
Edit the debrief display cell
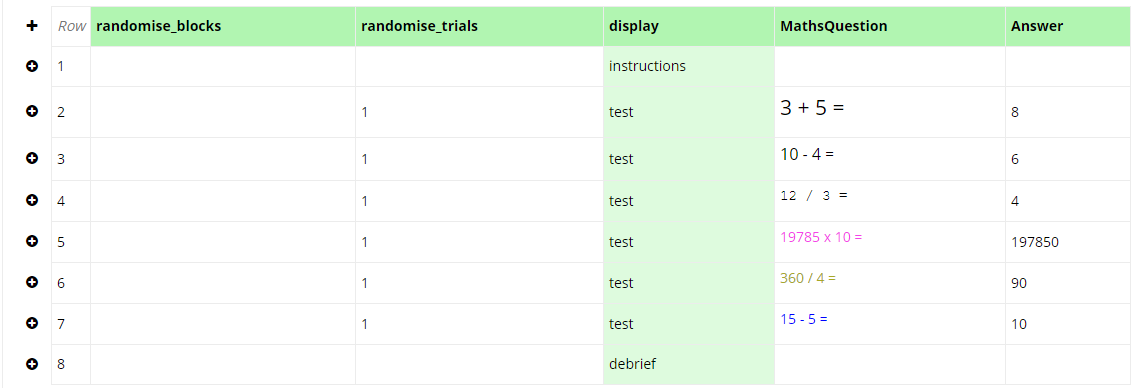(689, 364)
